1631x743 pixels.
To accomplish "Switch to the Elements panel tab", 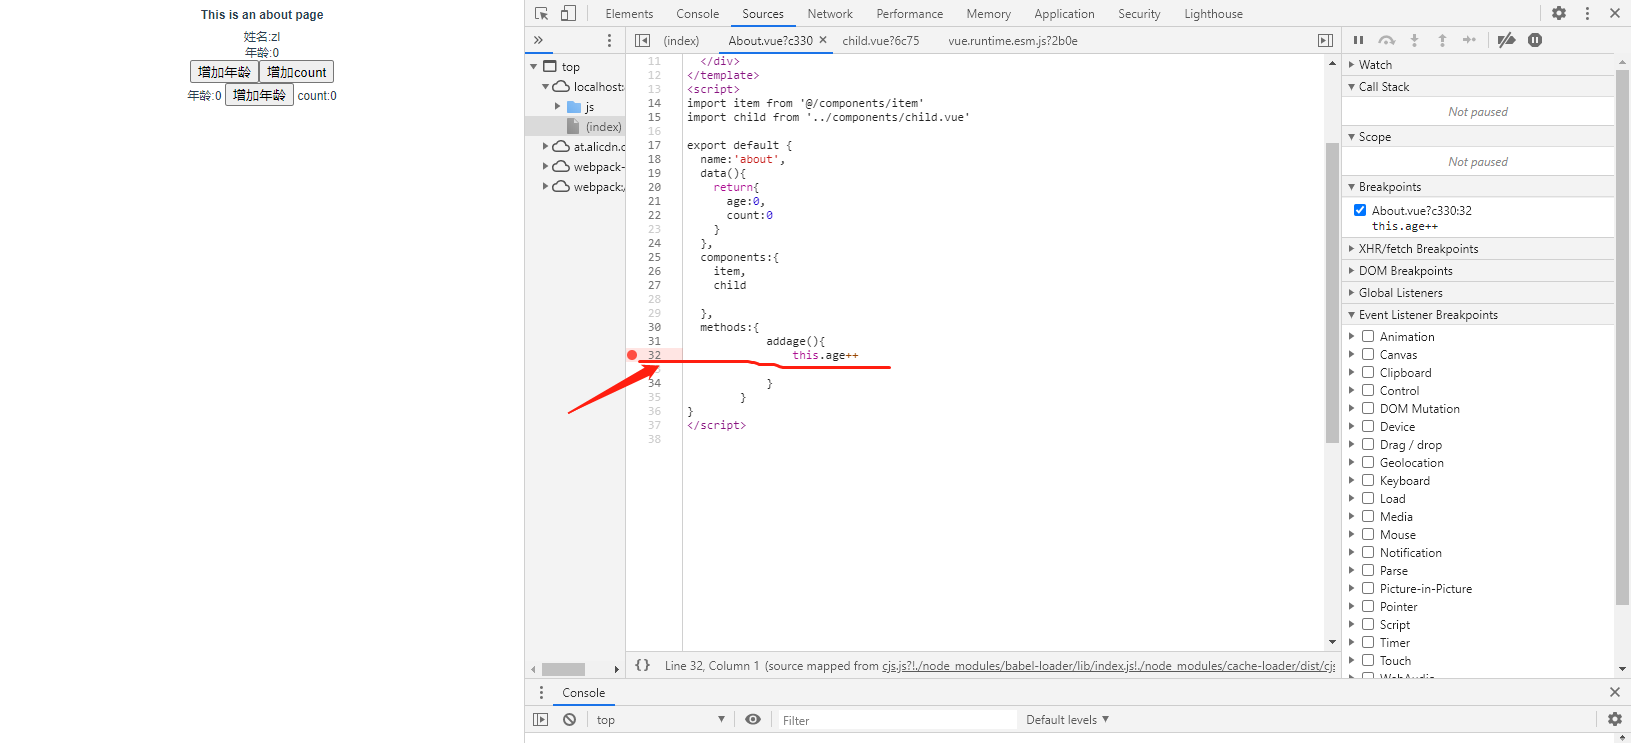I will [x=629, y=14].
